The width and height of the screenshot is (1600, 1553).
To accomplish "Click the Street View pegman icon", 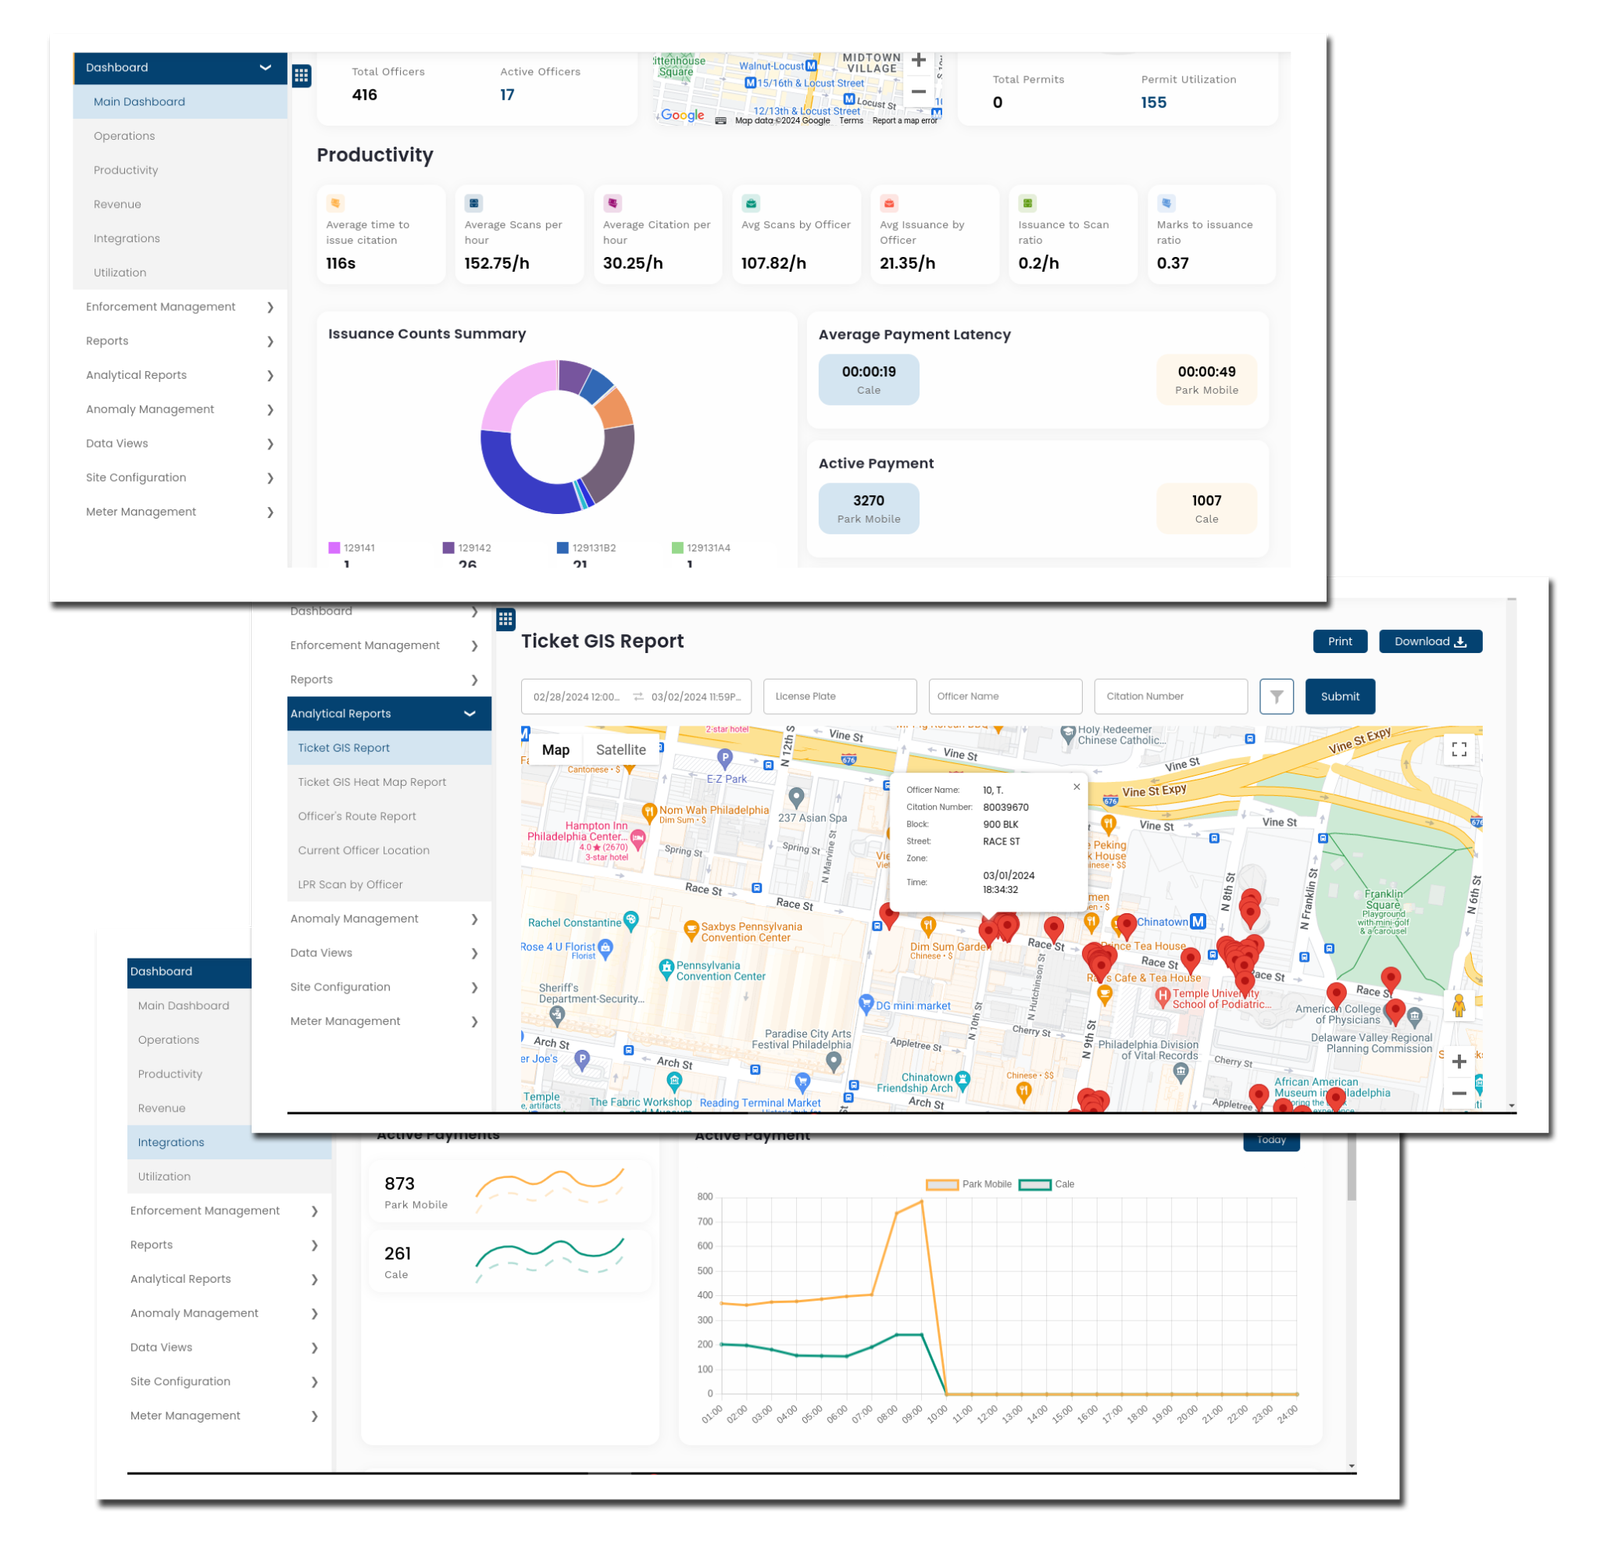I will pos(1459,1006).
